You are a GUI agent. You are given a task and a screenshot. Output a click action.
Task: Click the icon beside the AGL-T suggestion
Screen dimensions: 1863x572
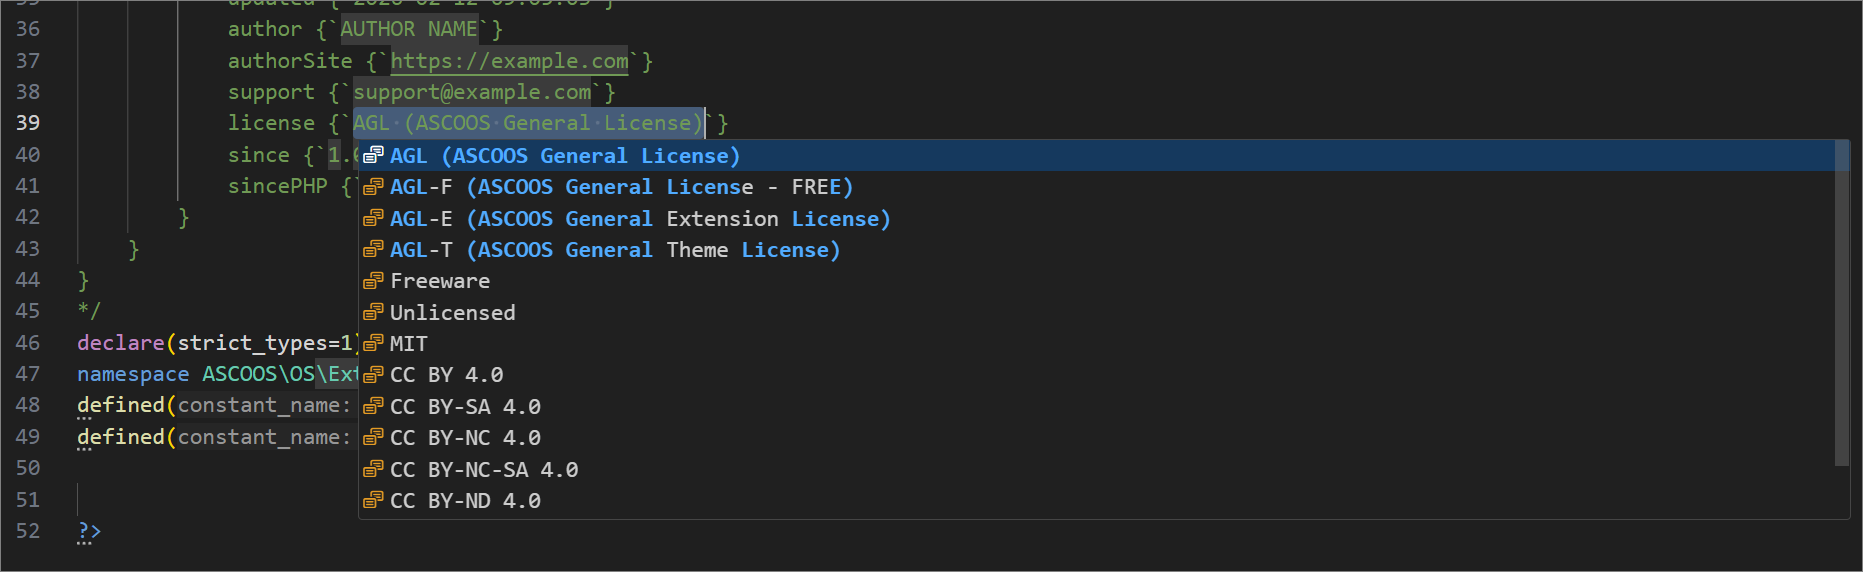coord(373,249)
